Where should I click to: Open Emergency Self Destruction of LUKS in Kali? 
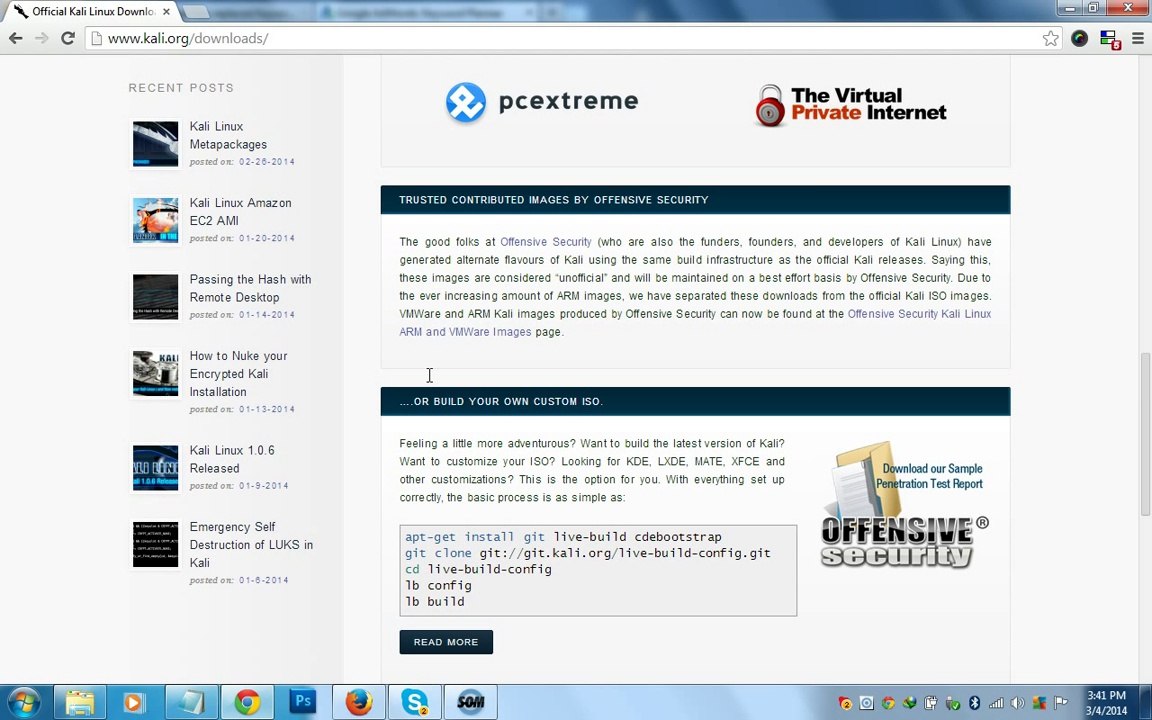point(251,544)
